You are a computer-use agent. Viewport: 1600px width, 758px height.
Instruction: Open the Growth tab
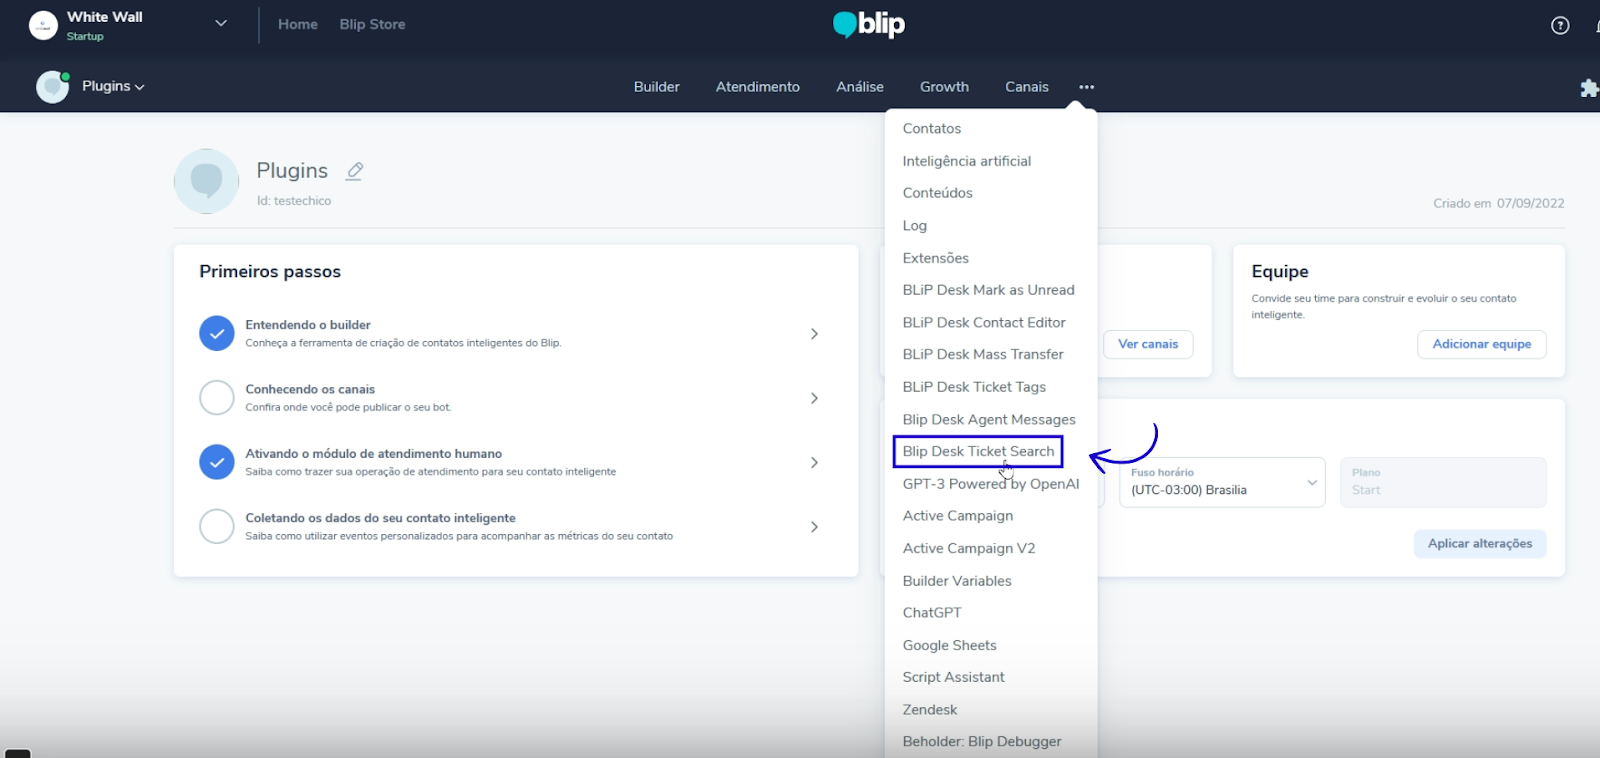944,87
